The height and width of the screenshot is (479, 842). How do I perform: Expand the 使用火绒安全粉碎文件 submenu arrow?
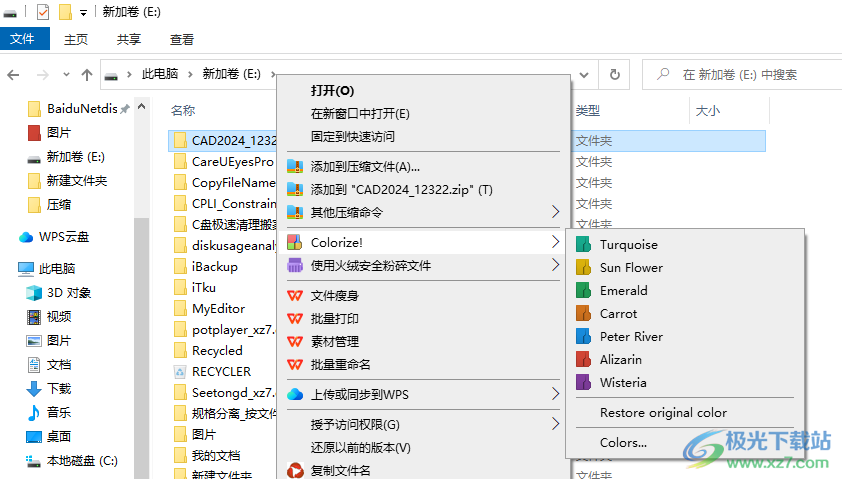[x=555, y=265]
